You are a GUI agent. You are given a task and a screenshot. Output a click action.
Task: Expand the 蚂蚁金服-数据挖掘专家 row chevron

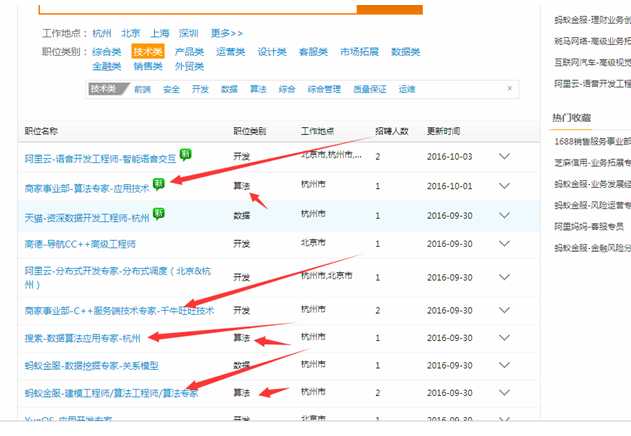tap(504, 365)
